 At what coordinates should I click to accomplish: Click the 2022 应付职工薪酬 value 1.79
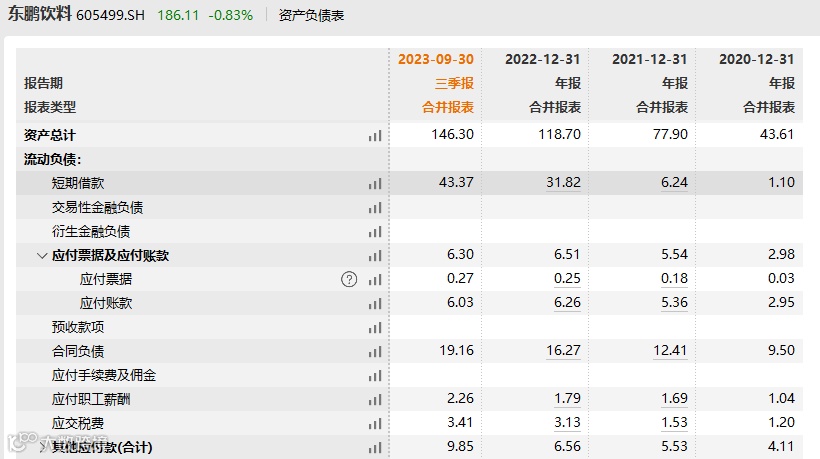[567, 398]
